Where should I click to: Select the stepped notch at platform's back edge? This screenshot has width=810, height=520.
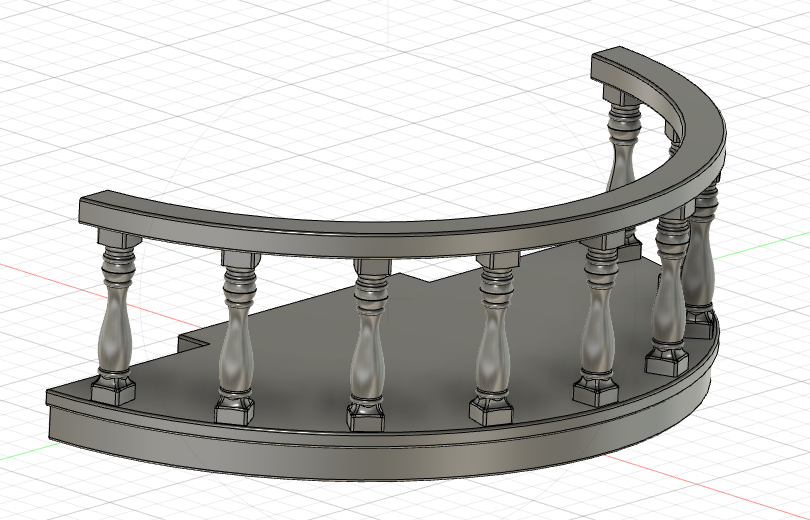tap(190, 345)
